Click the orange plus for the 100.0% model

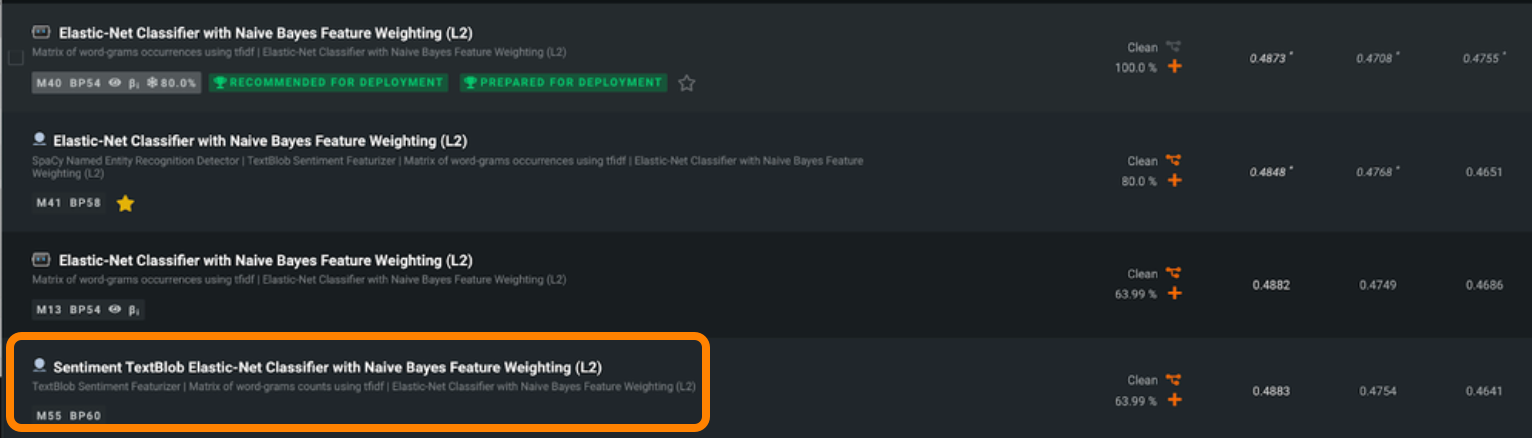(1175, 67)
